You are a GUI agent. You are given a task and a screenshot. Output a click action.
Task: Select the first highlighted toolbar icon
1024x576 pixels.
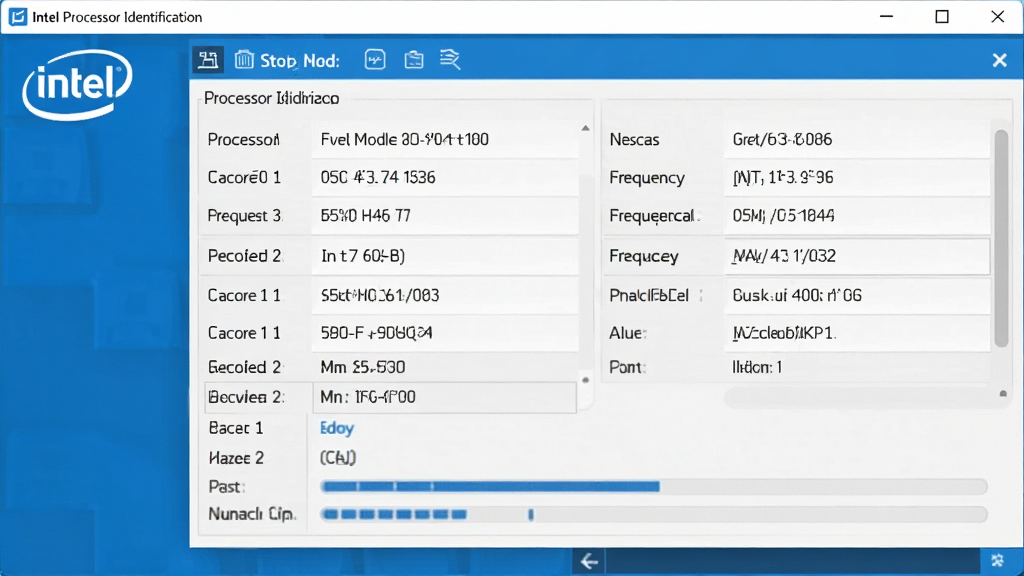tap(208, 60)
